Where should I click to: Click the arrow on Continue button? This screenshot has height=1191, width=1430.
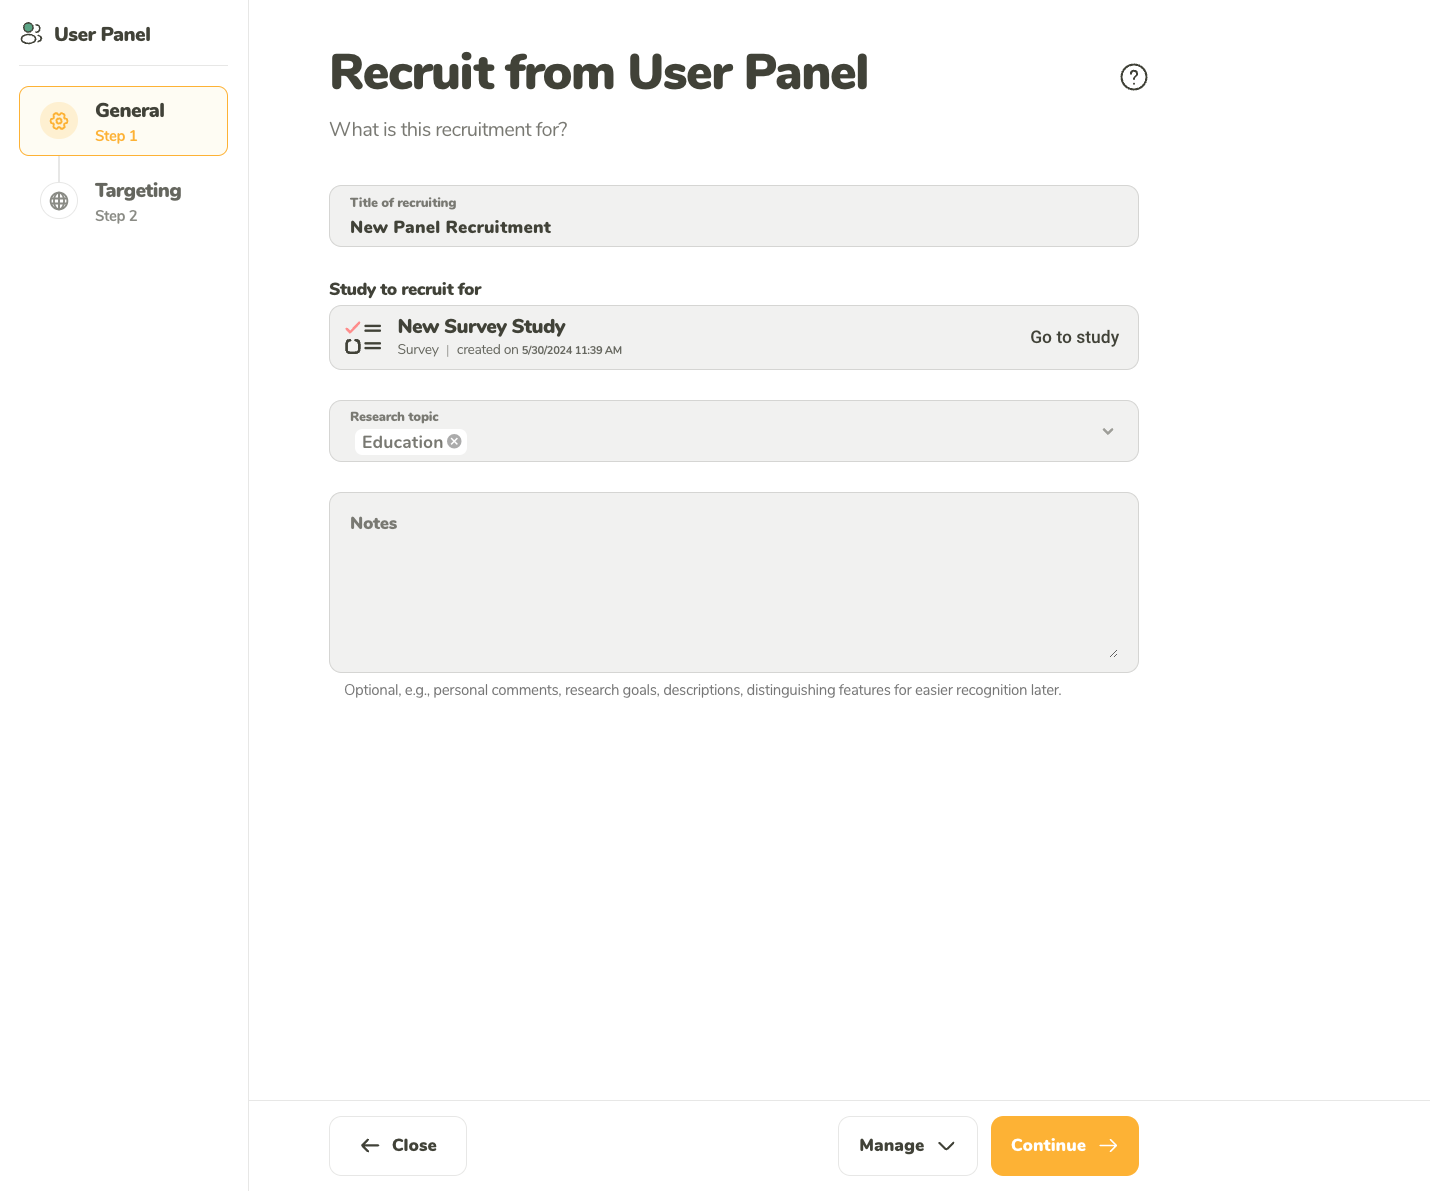[1108, 1146]
